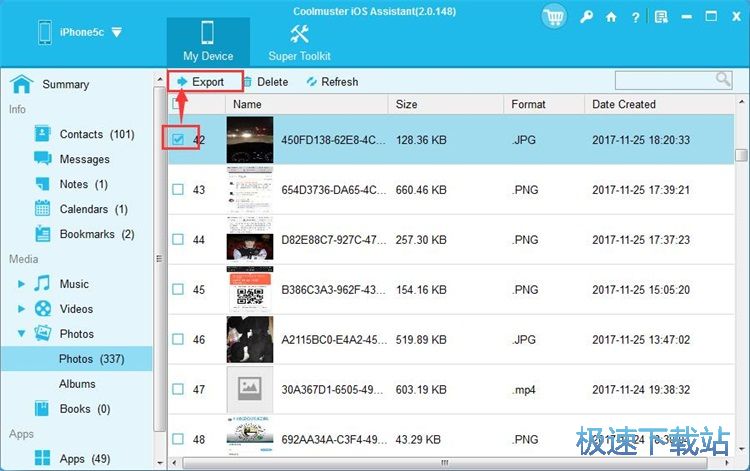Sort by the Size column header
The image size is (750, 471).
point(446,104)
